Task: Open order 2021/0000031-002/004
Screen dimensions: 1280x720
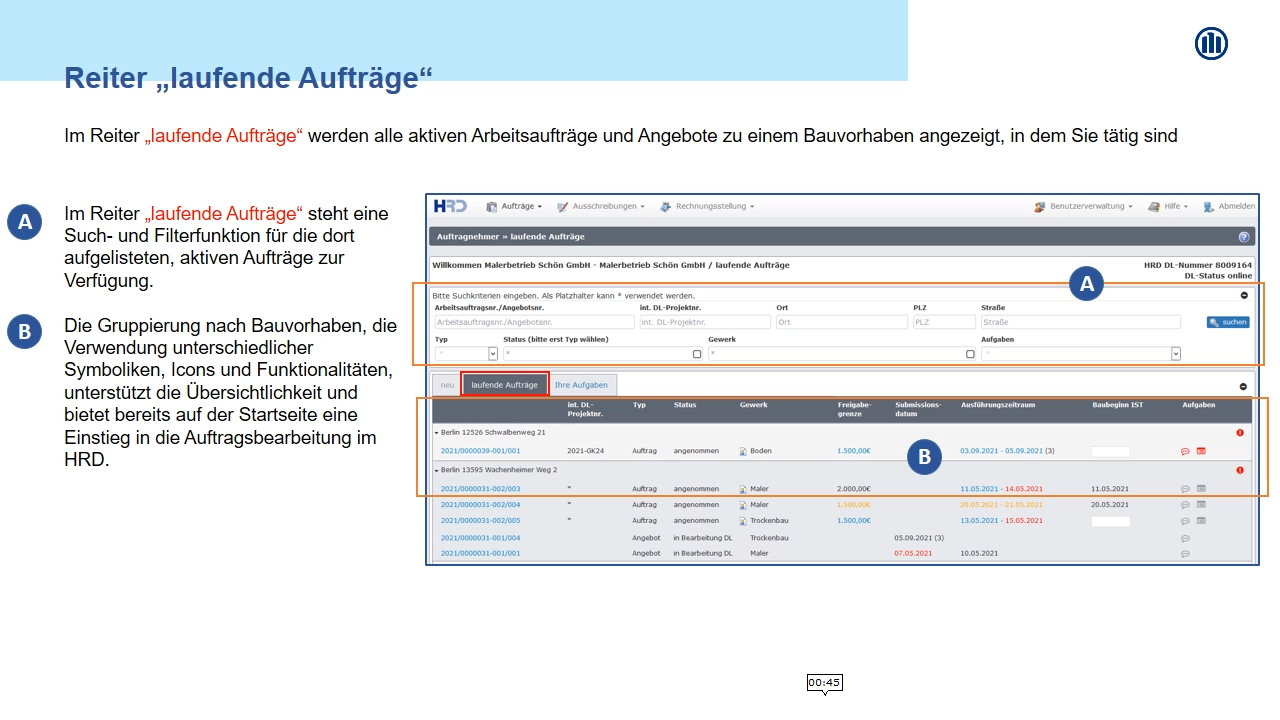Action: pos(480,505)
